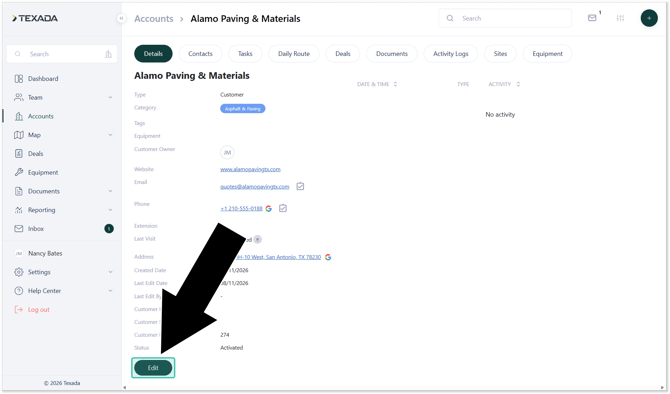
Task: Click the task icon next to email
Action: pyautogui.click(x=300, y=186)
